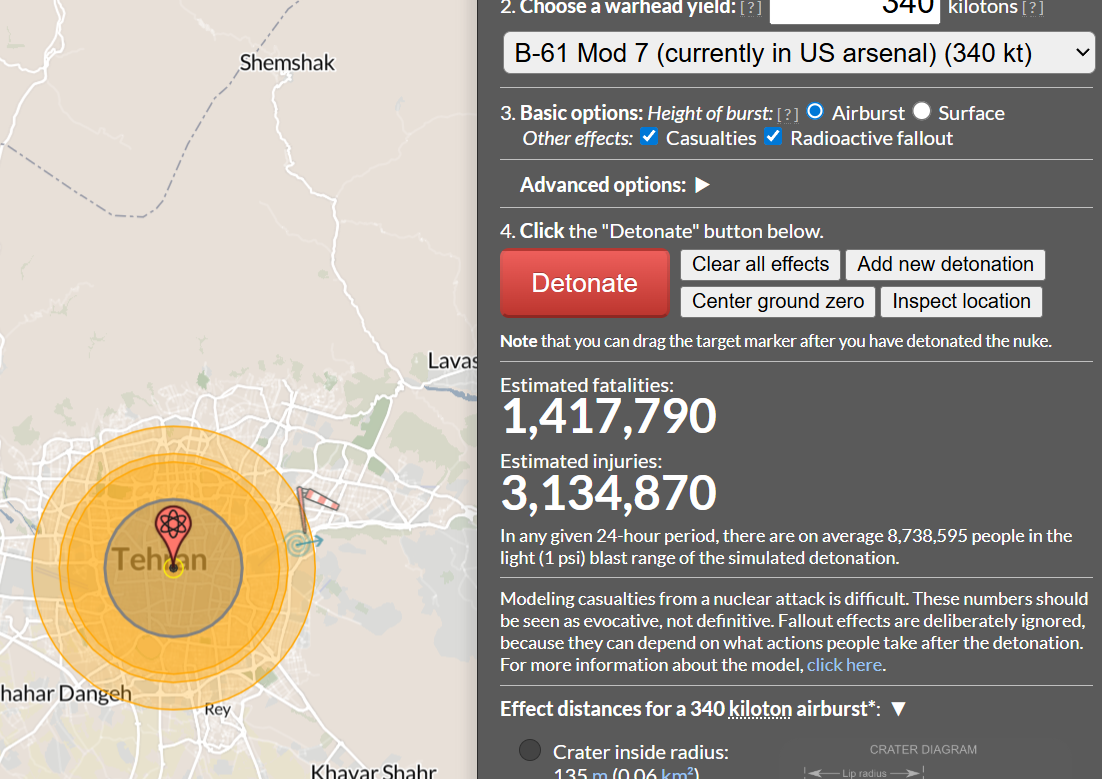
Task: Collapse the Effect distances section arrow
Action: point(898,709)
